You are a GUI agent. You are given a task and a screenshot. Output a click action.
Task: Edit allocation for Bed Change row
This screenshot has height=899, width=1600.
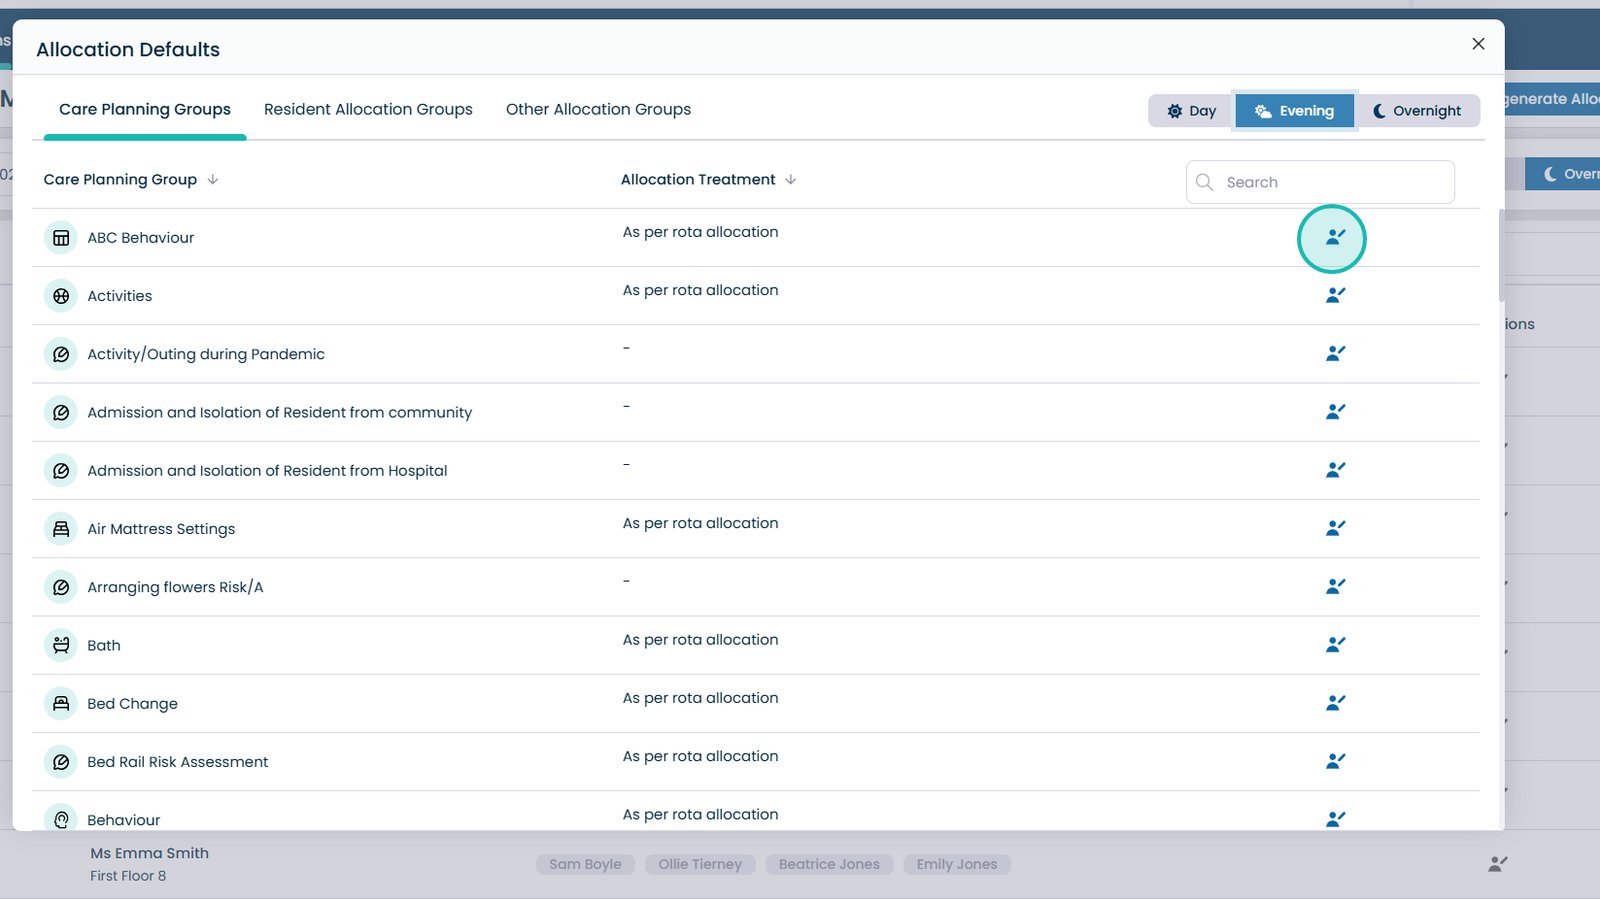(x=1334, y=703)
